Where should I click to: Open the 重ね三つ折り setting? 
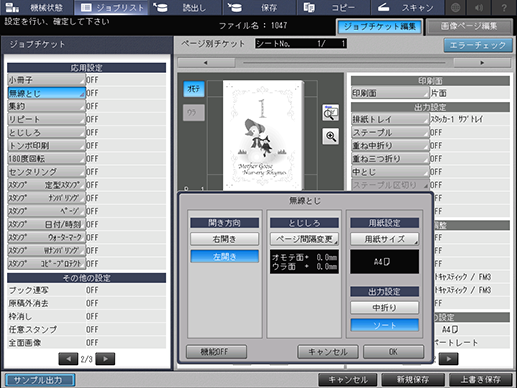click(390, 159)
